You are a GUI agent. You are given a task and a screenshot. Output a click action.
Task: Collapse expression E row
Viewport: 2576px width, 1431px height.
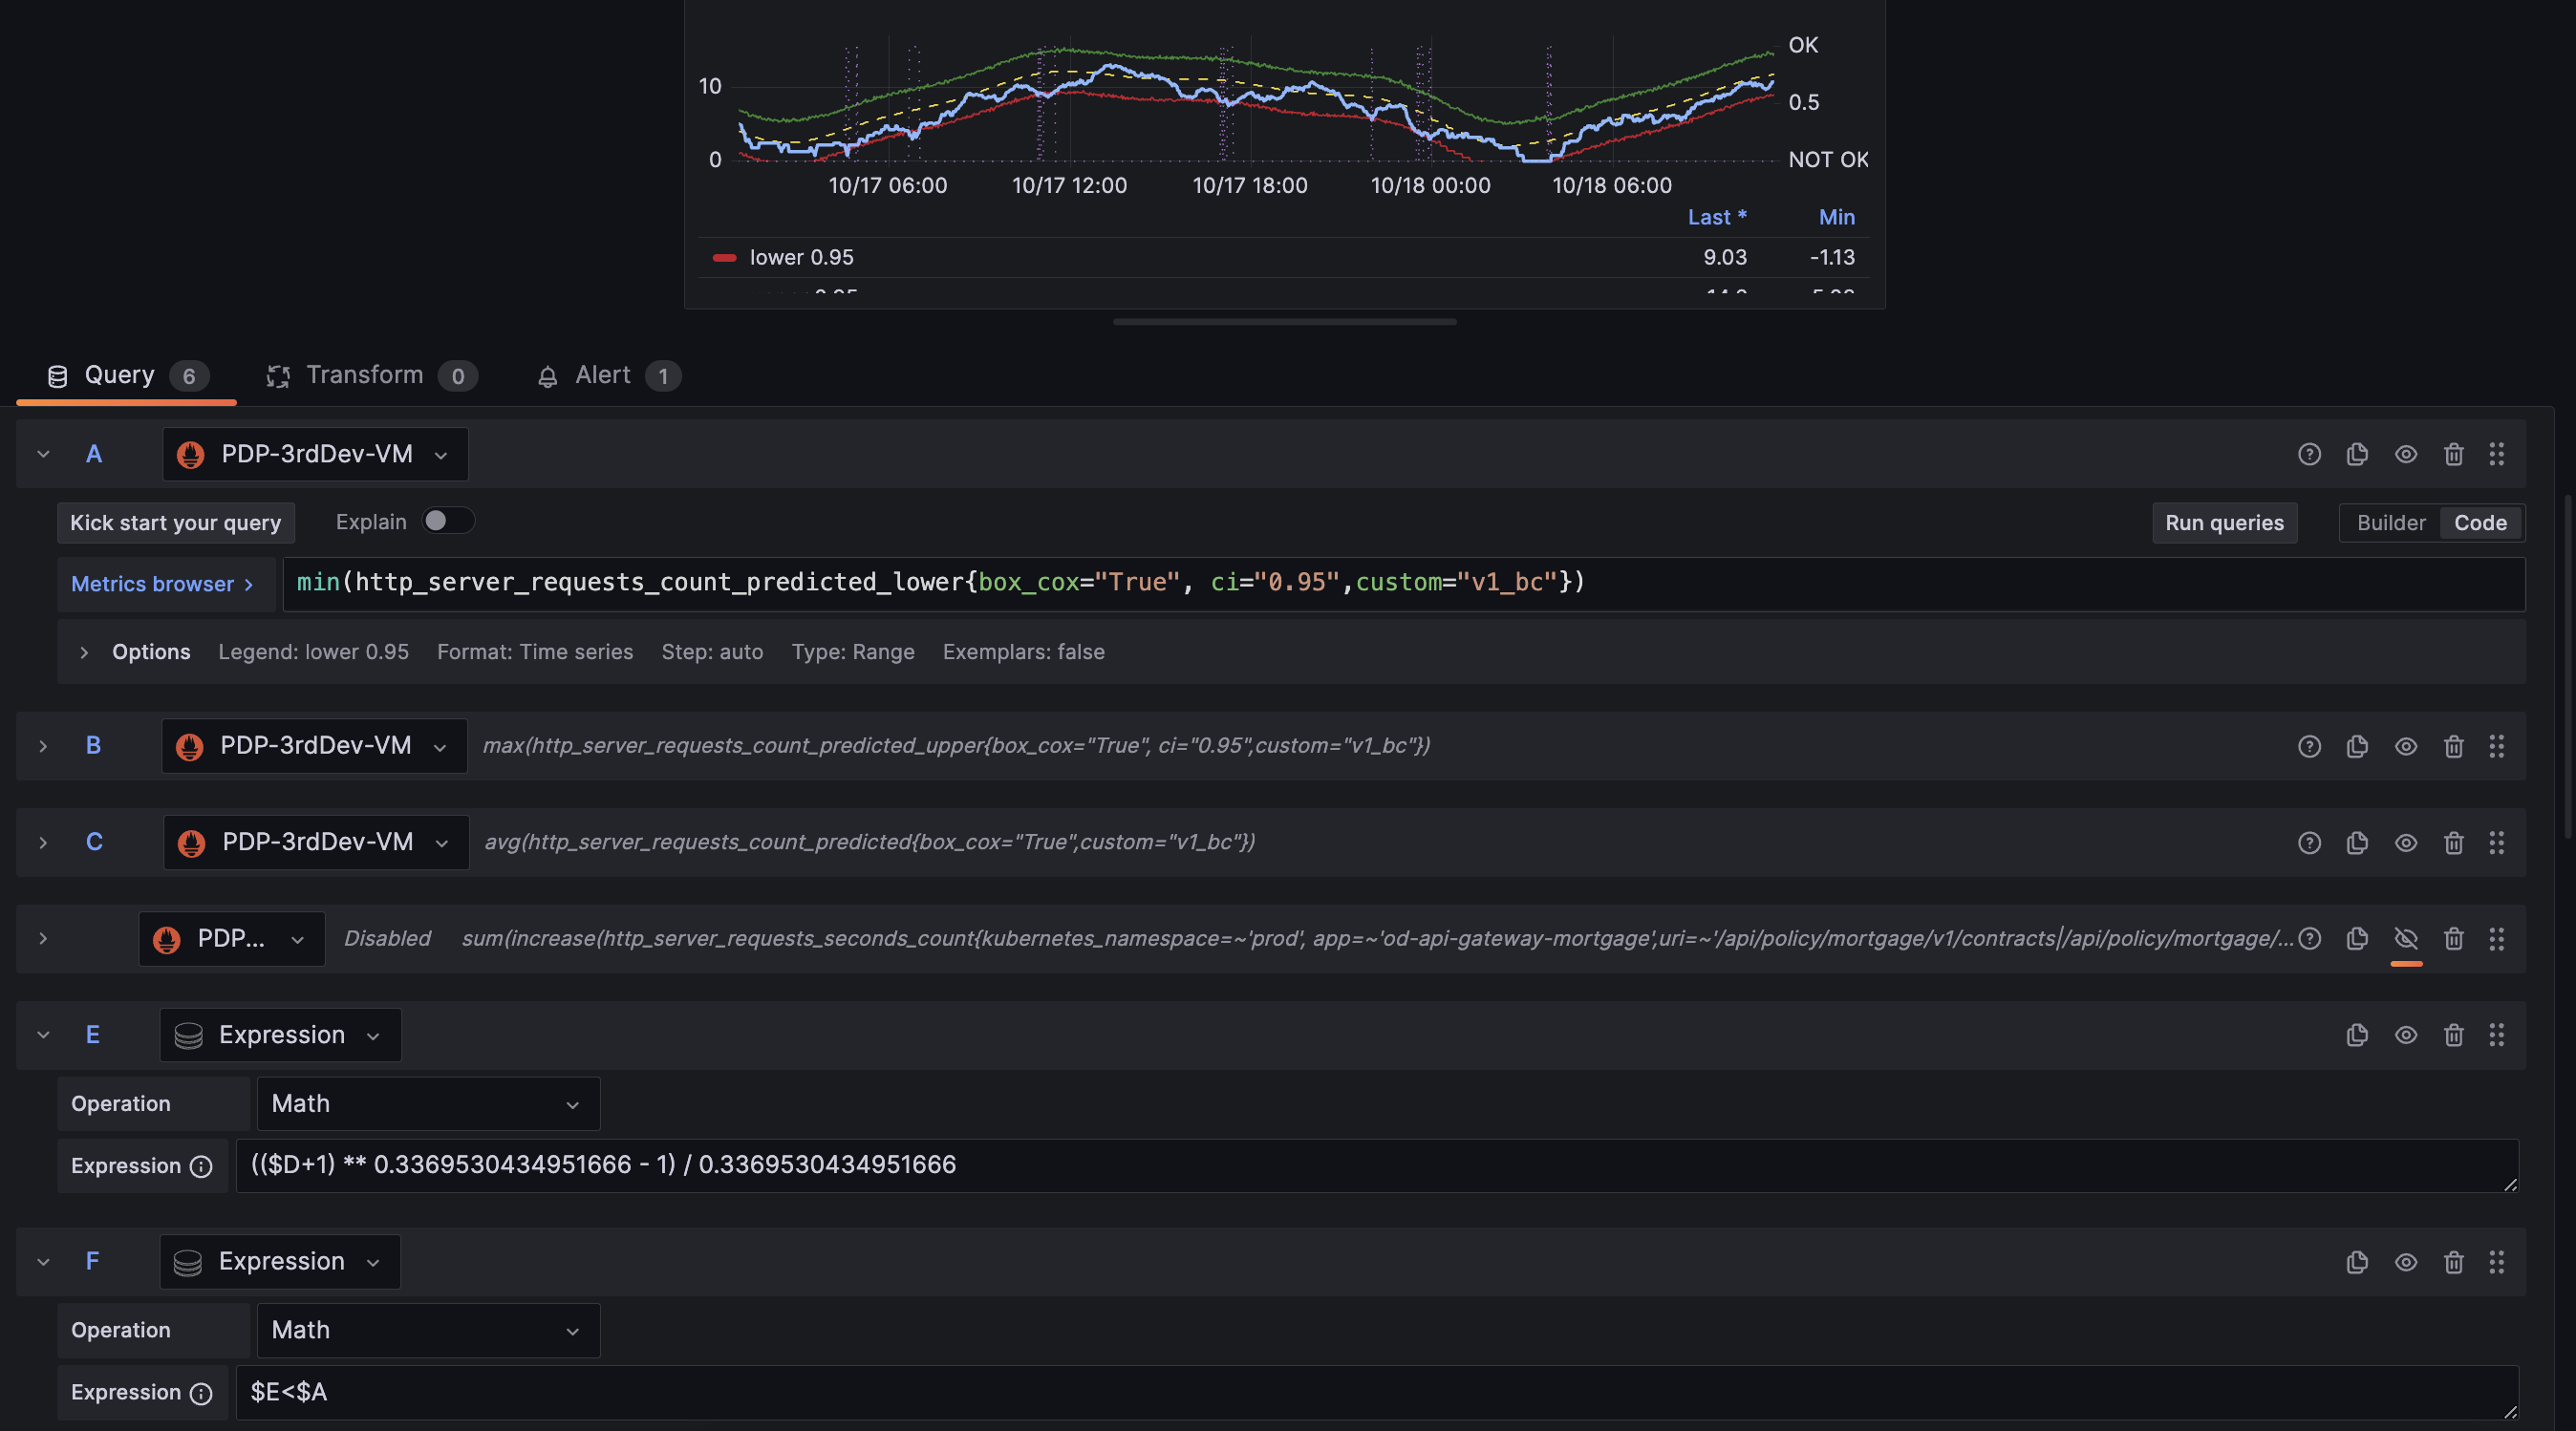coord(43,1035)
